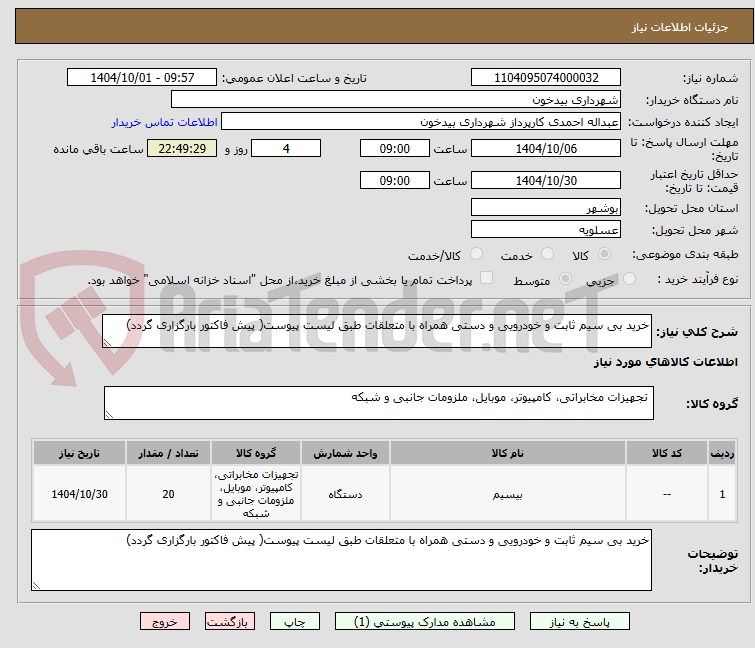Screen dimensions: 755x648
Task: Click the remaining time field 22:49:29
Action: point(182,148)
